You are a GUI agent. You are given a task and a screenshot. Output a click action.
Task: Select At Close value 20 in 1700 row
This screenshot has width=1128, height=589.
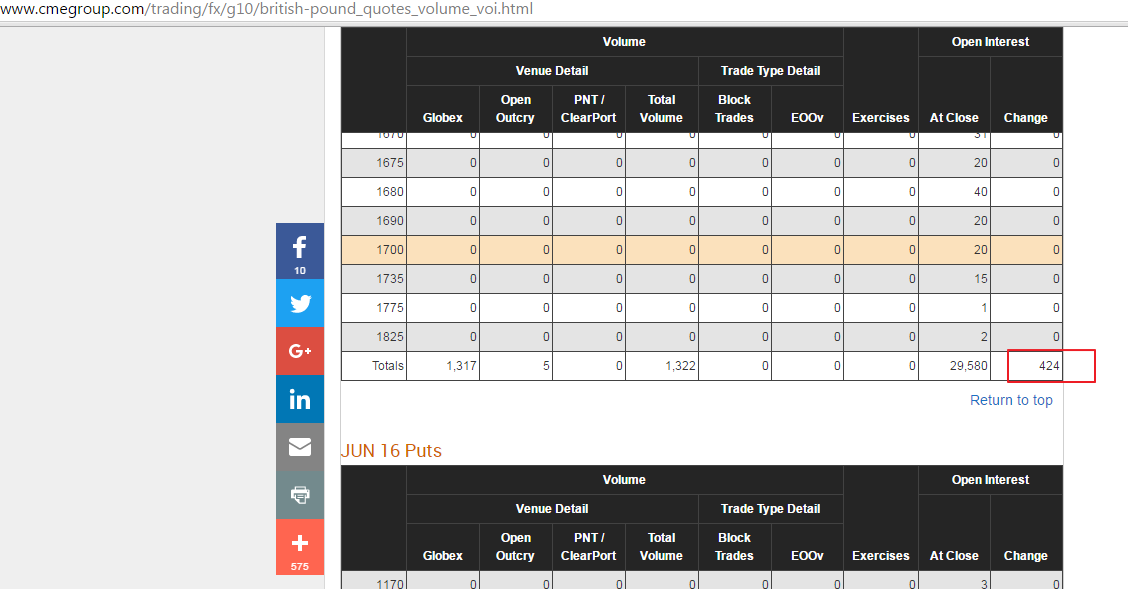(981, 250)
